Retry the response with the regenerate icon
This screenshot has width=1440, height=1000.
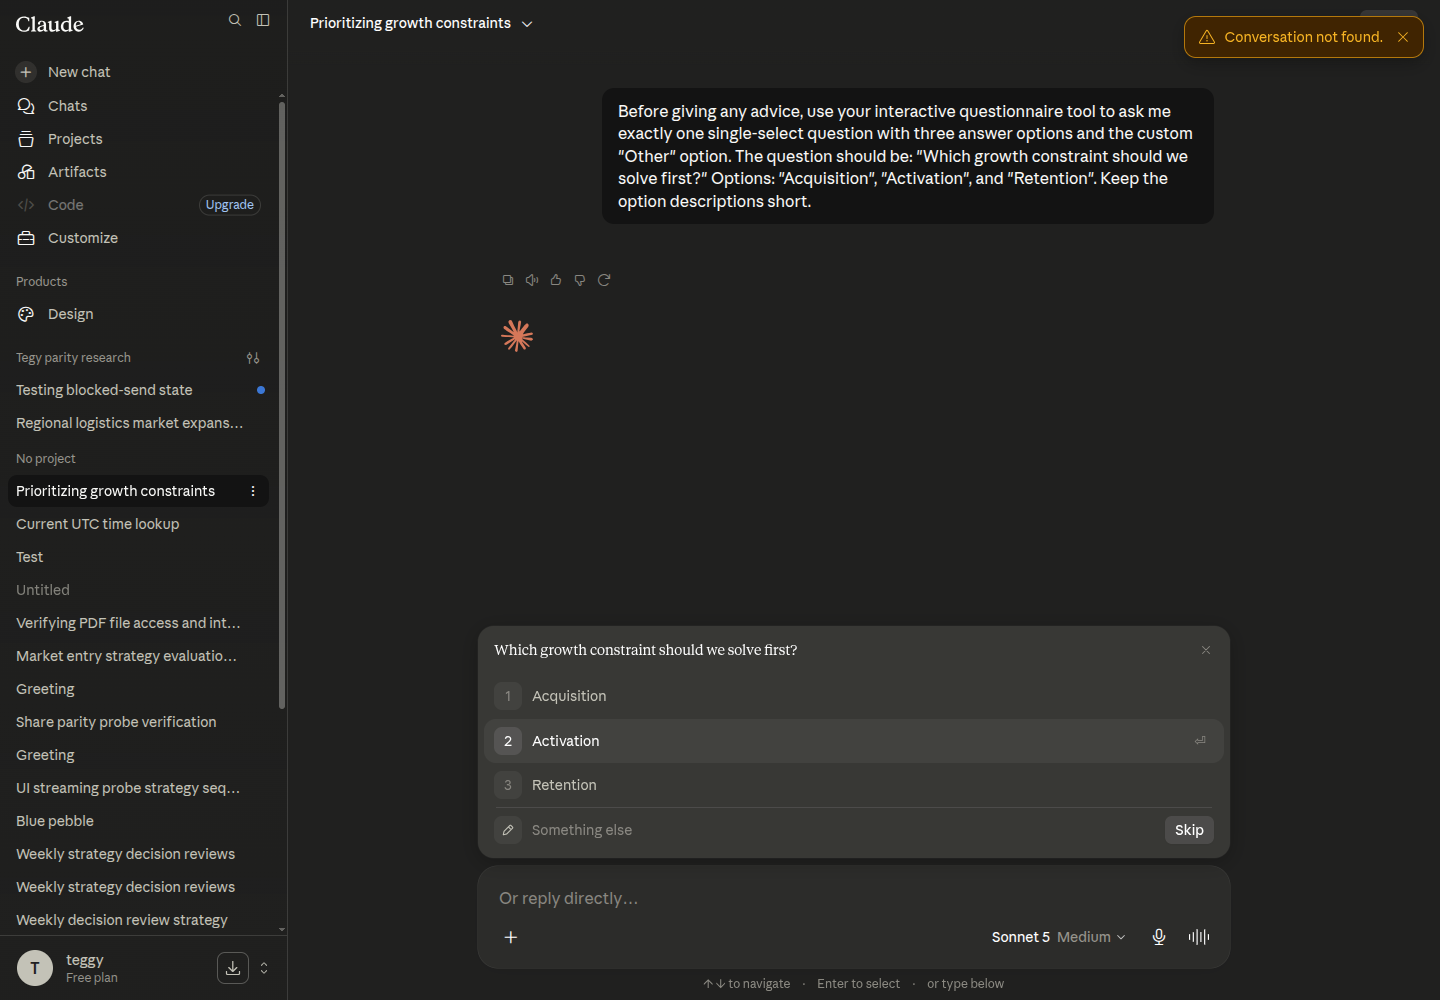click(x=604, y=280)
